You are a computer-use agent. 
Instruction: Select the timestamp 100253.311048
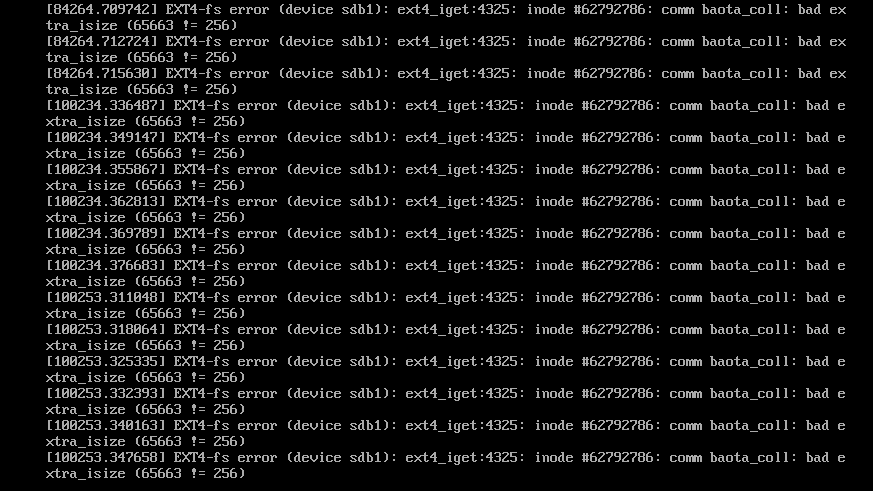coord(106,298)
